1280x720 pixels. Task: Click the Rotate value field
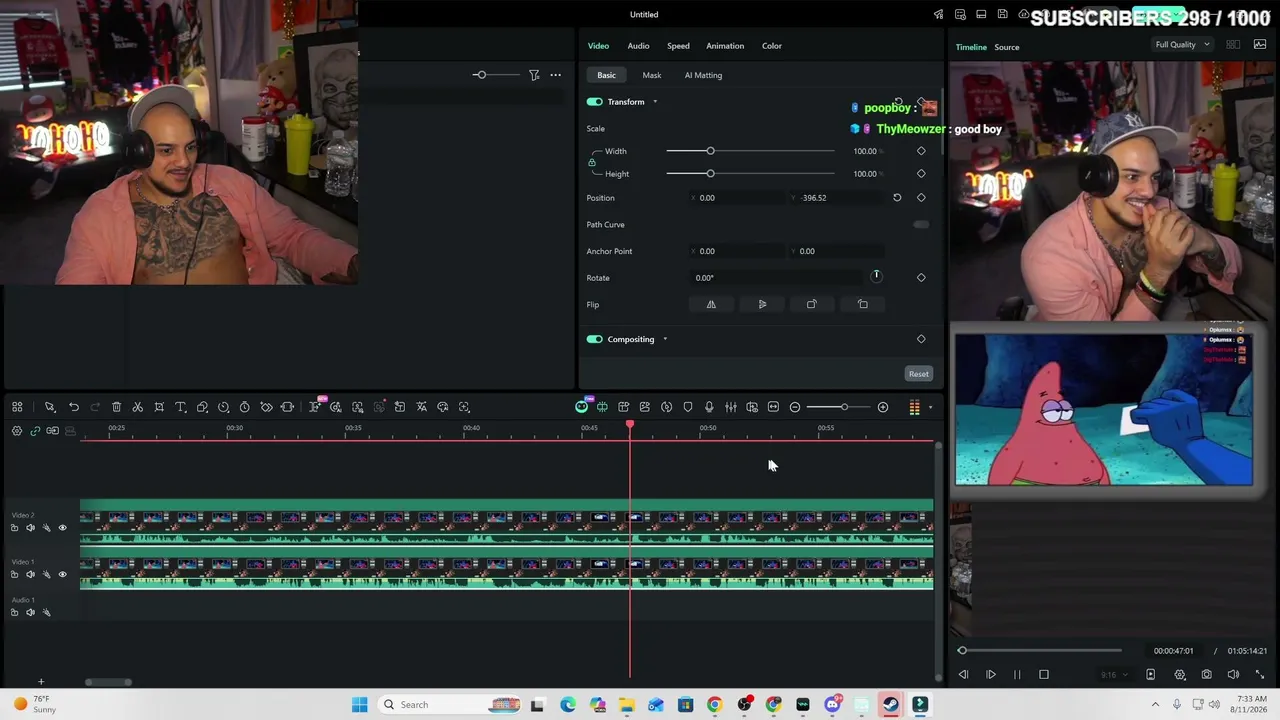coord(775,278)
